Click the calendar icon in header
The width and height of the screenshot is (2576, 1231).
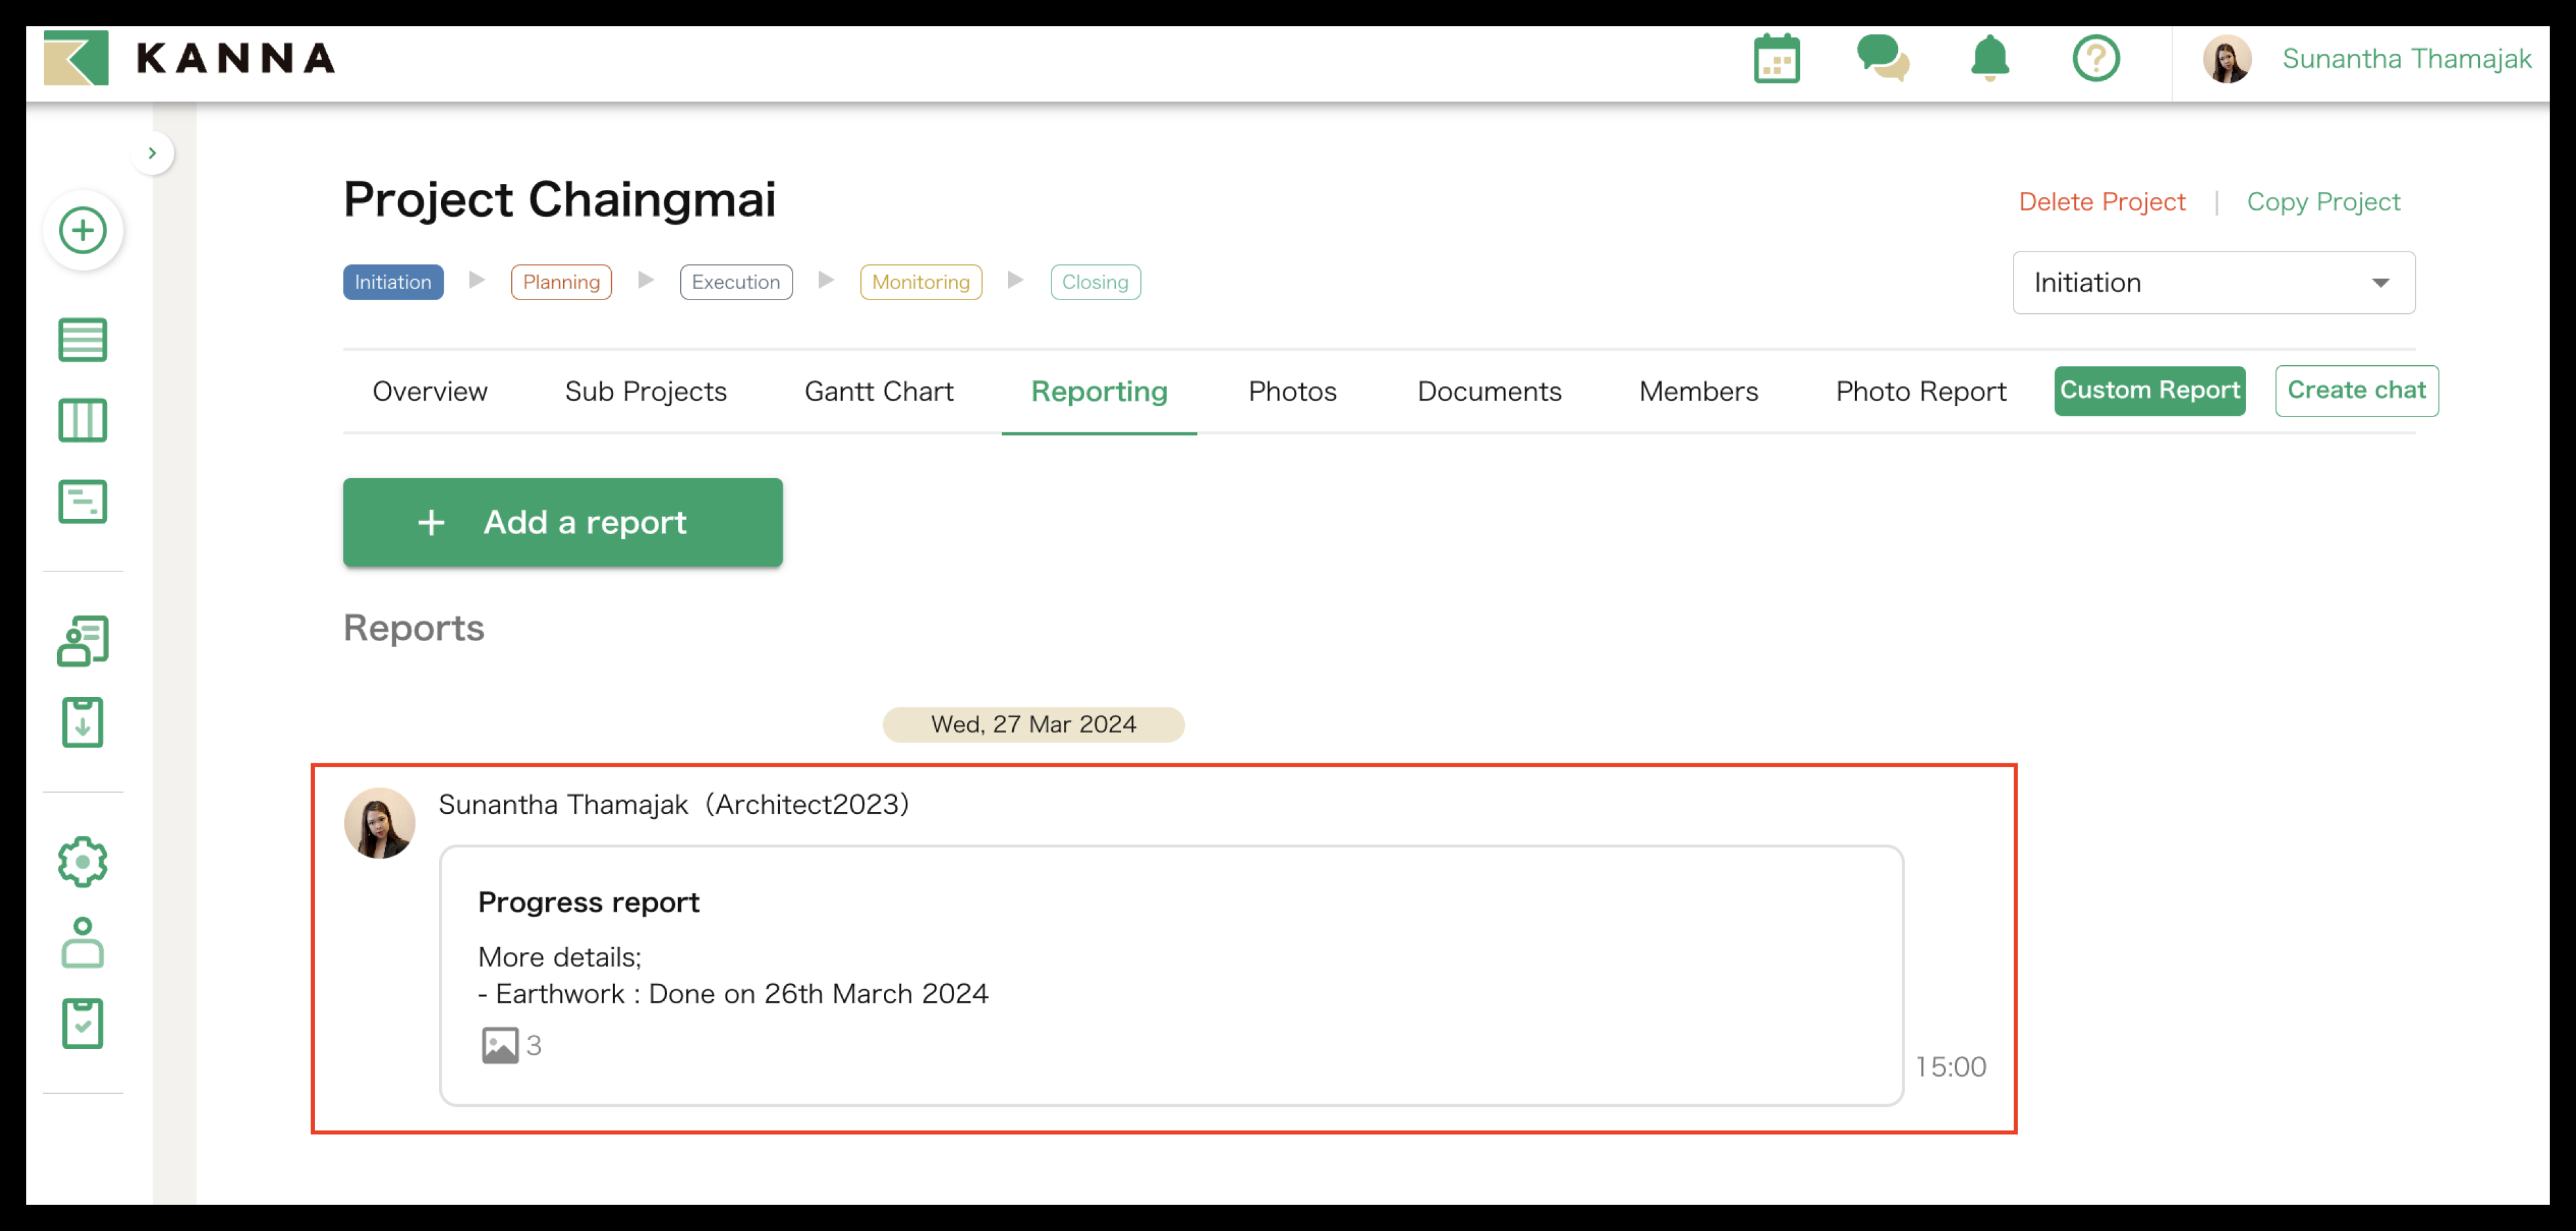(1776, 59)
